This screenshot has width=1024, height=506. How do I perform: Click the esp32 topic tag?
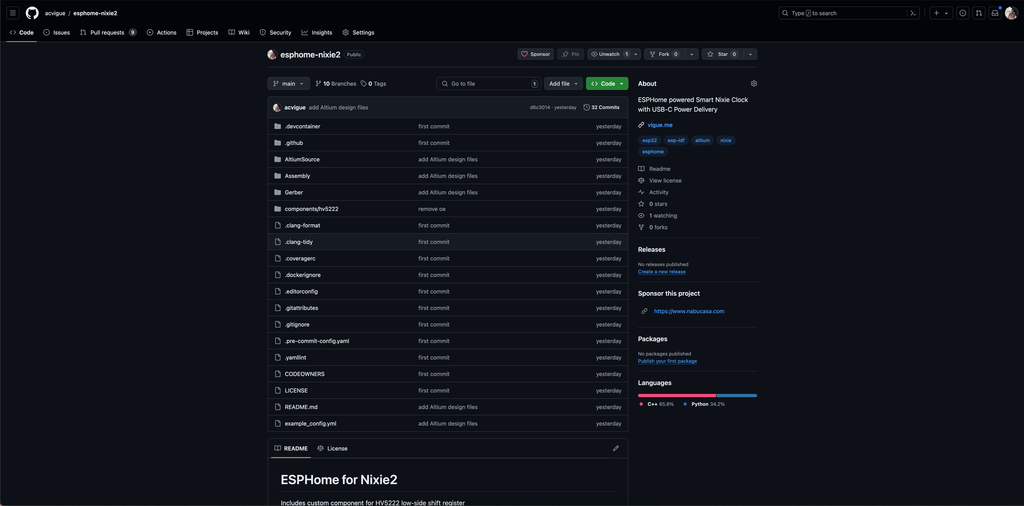click(x=649, y=140)
